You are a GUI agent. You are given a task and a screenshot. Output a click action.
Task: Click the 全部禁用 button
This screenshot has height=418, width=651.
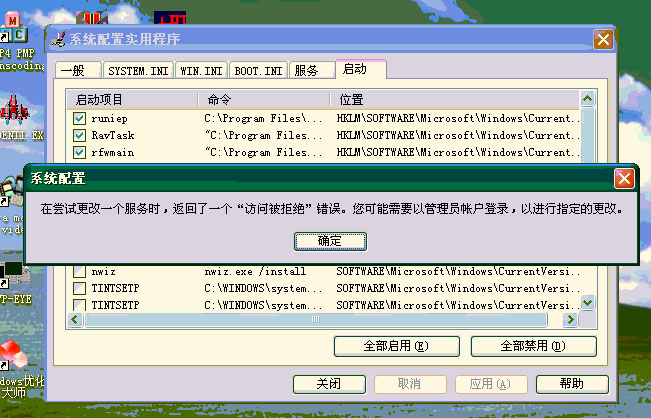[x=534, y=346]
